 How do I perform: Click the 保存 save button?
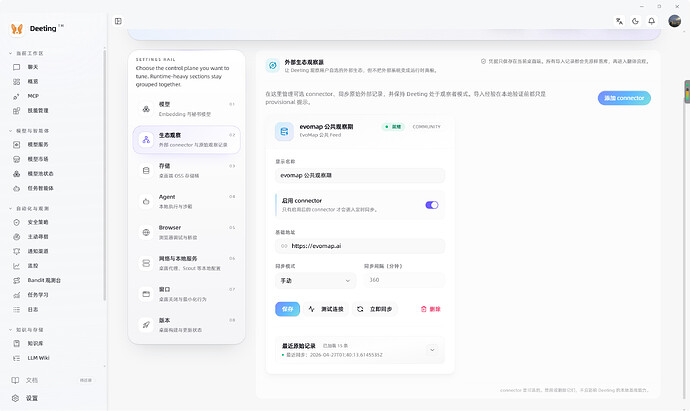tap(287, 309)
